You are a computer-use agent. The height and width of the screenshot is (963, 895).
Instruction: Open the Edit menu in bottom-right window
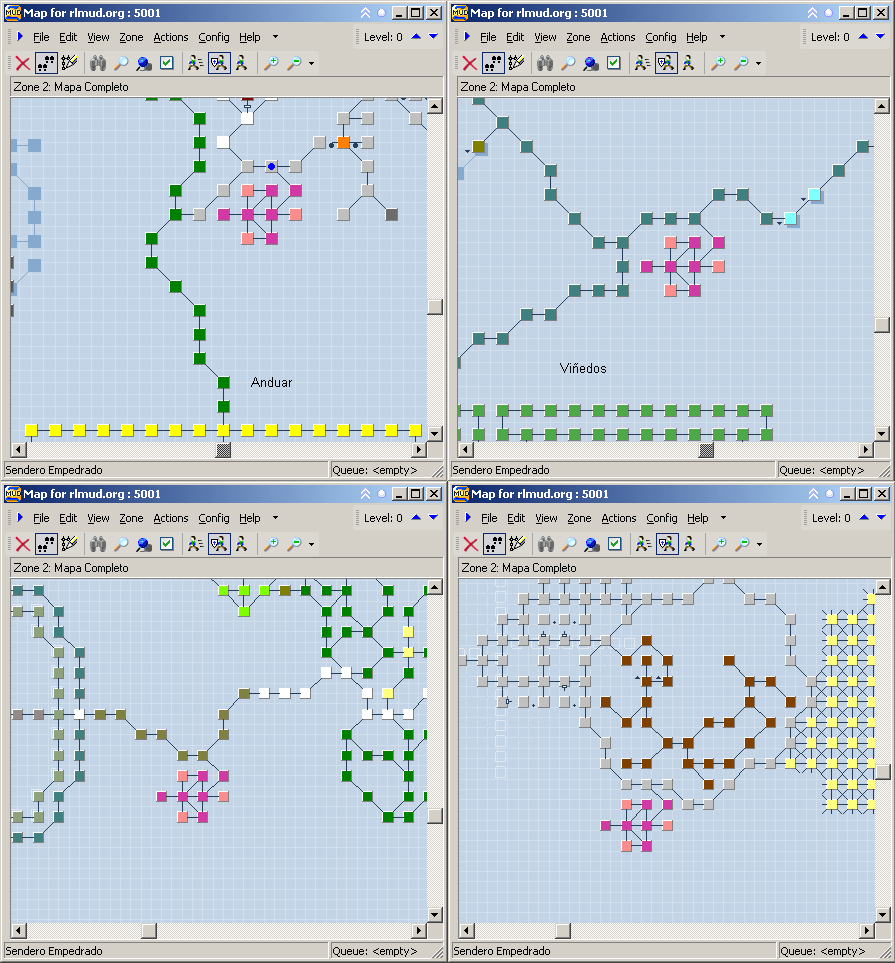click(x=516, y=518)
